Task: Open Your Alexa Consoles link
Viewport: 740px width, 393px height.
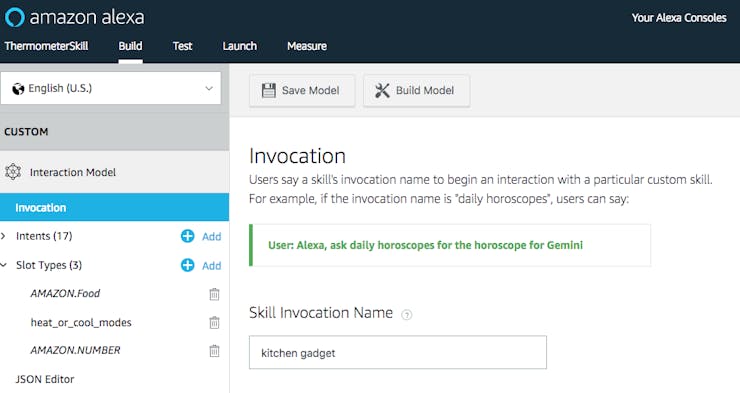Action: coord(679,18)
